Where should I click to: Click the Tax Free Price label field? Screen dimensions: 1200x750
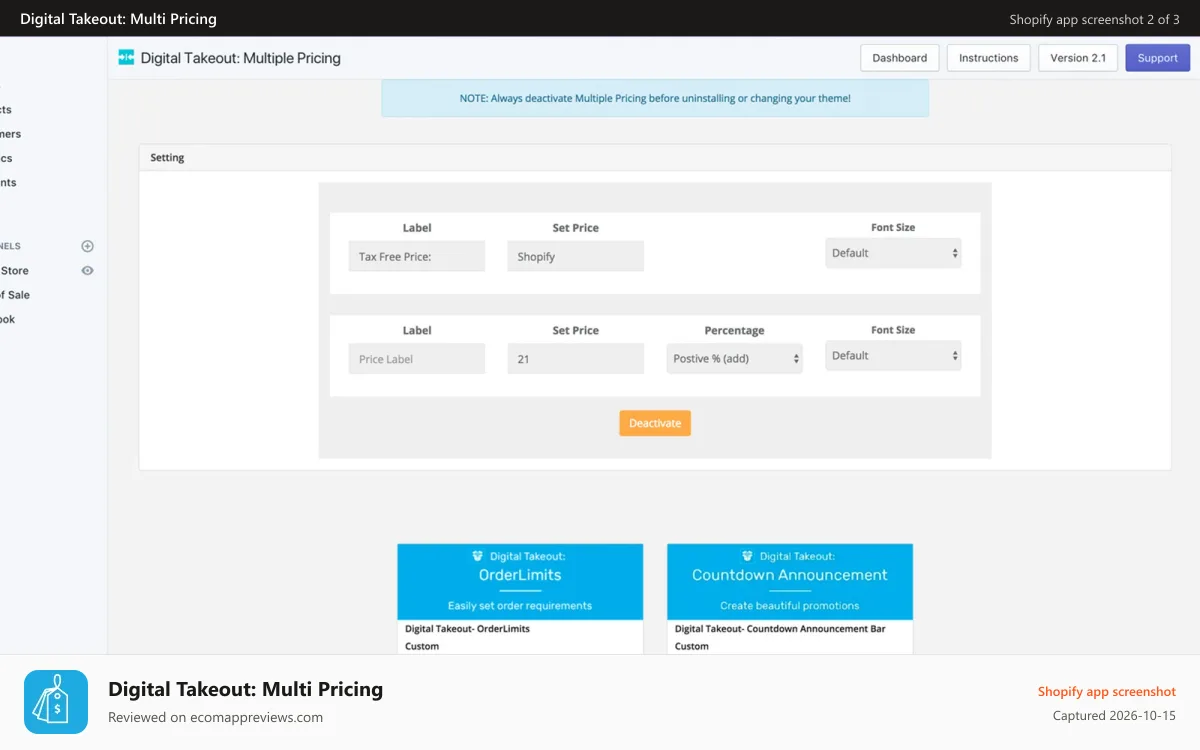pyautogui.click(x=417, y=256)
